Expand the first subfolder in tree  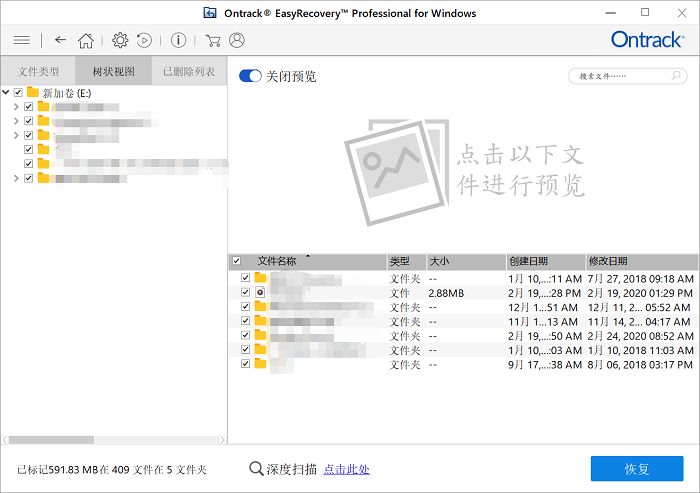16,107
